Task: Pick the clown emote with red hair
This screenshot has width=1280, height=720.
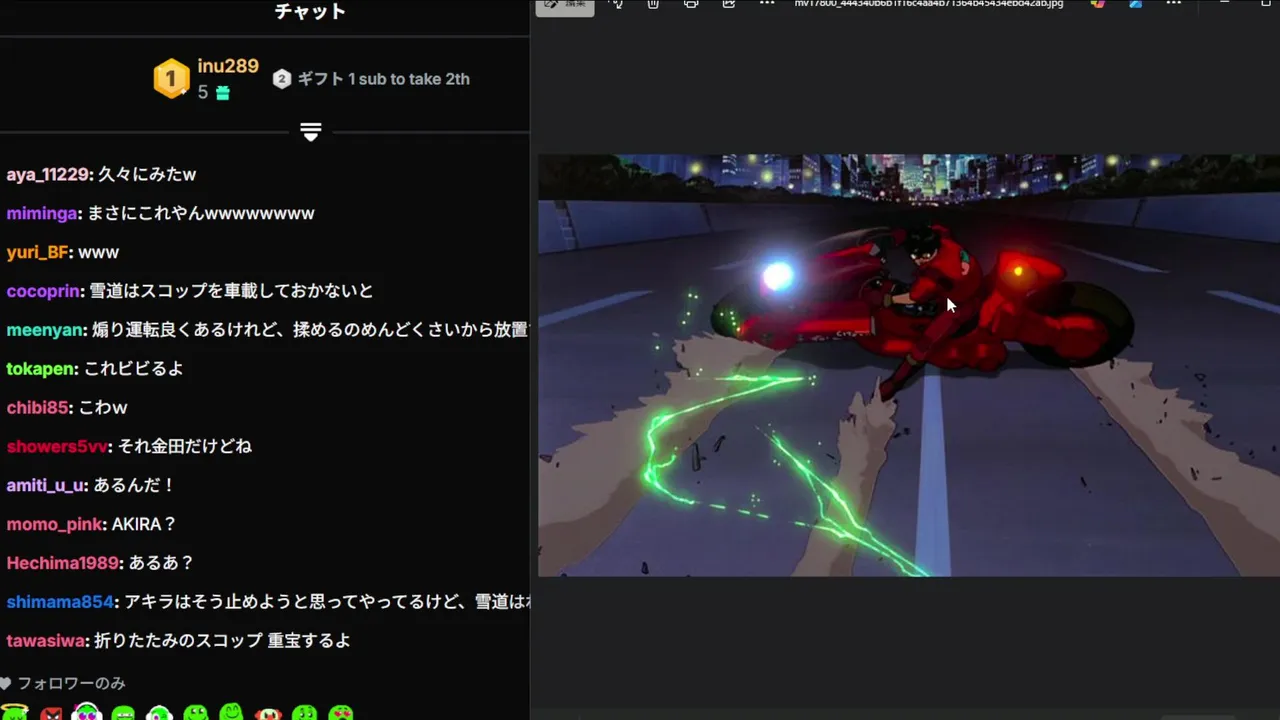Action: click(268, 713)
